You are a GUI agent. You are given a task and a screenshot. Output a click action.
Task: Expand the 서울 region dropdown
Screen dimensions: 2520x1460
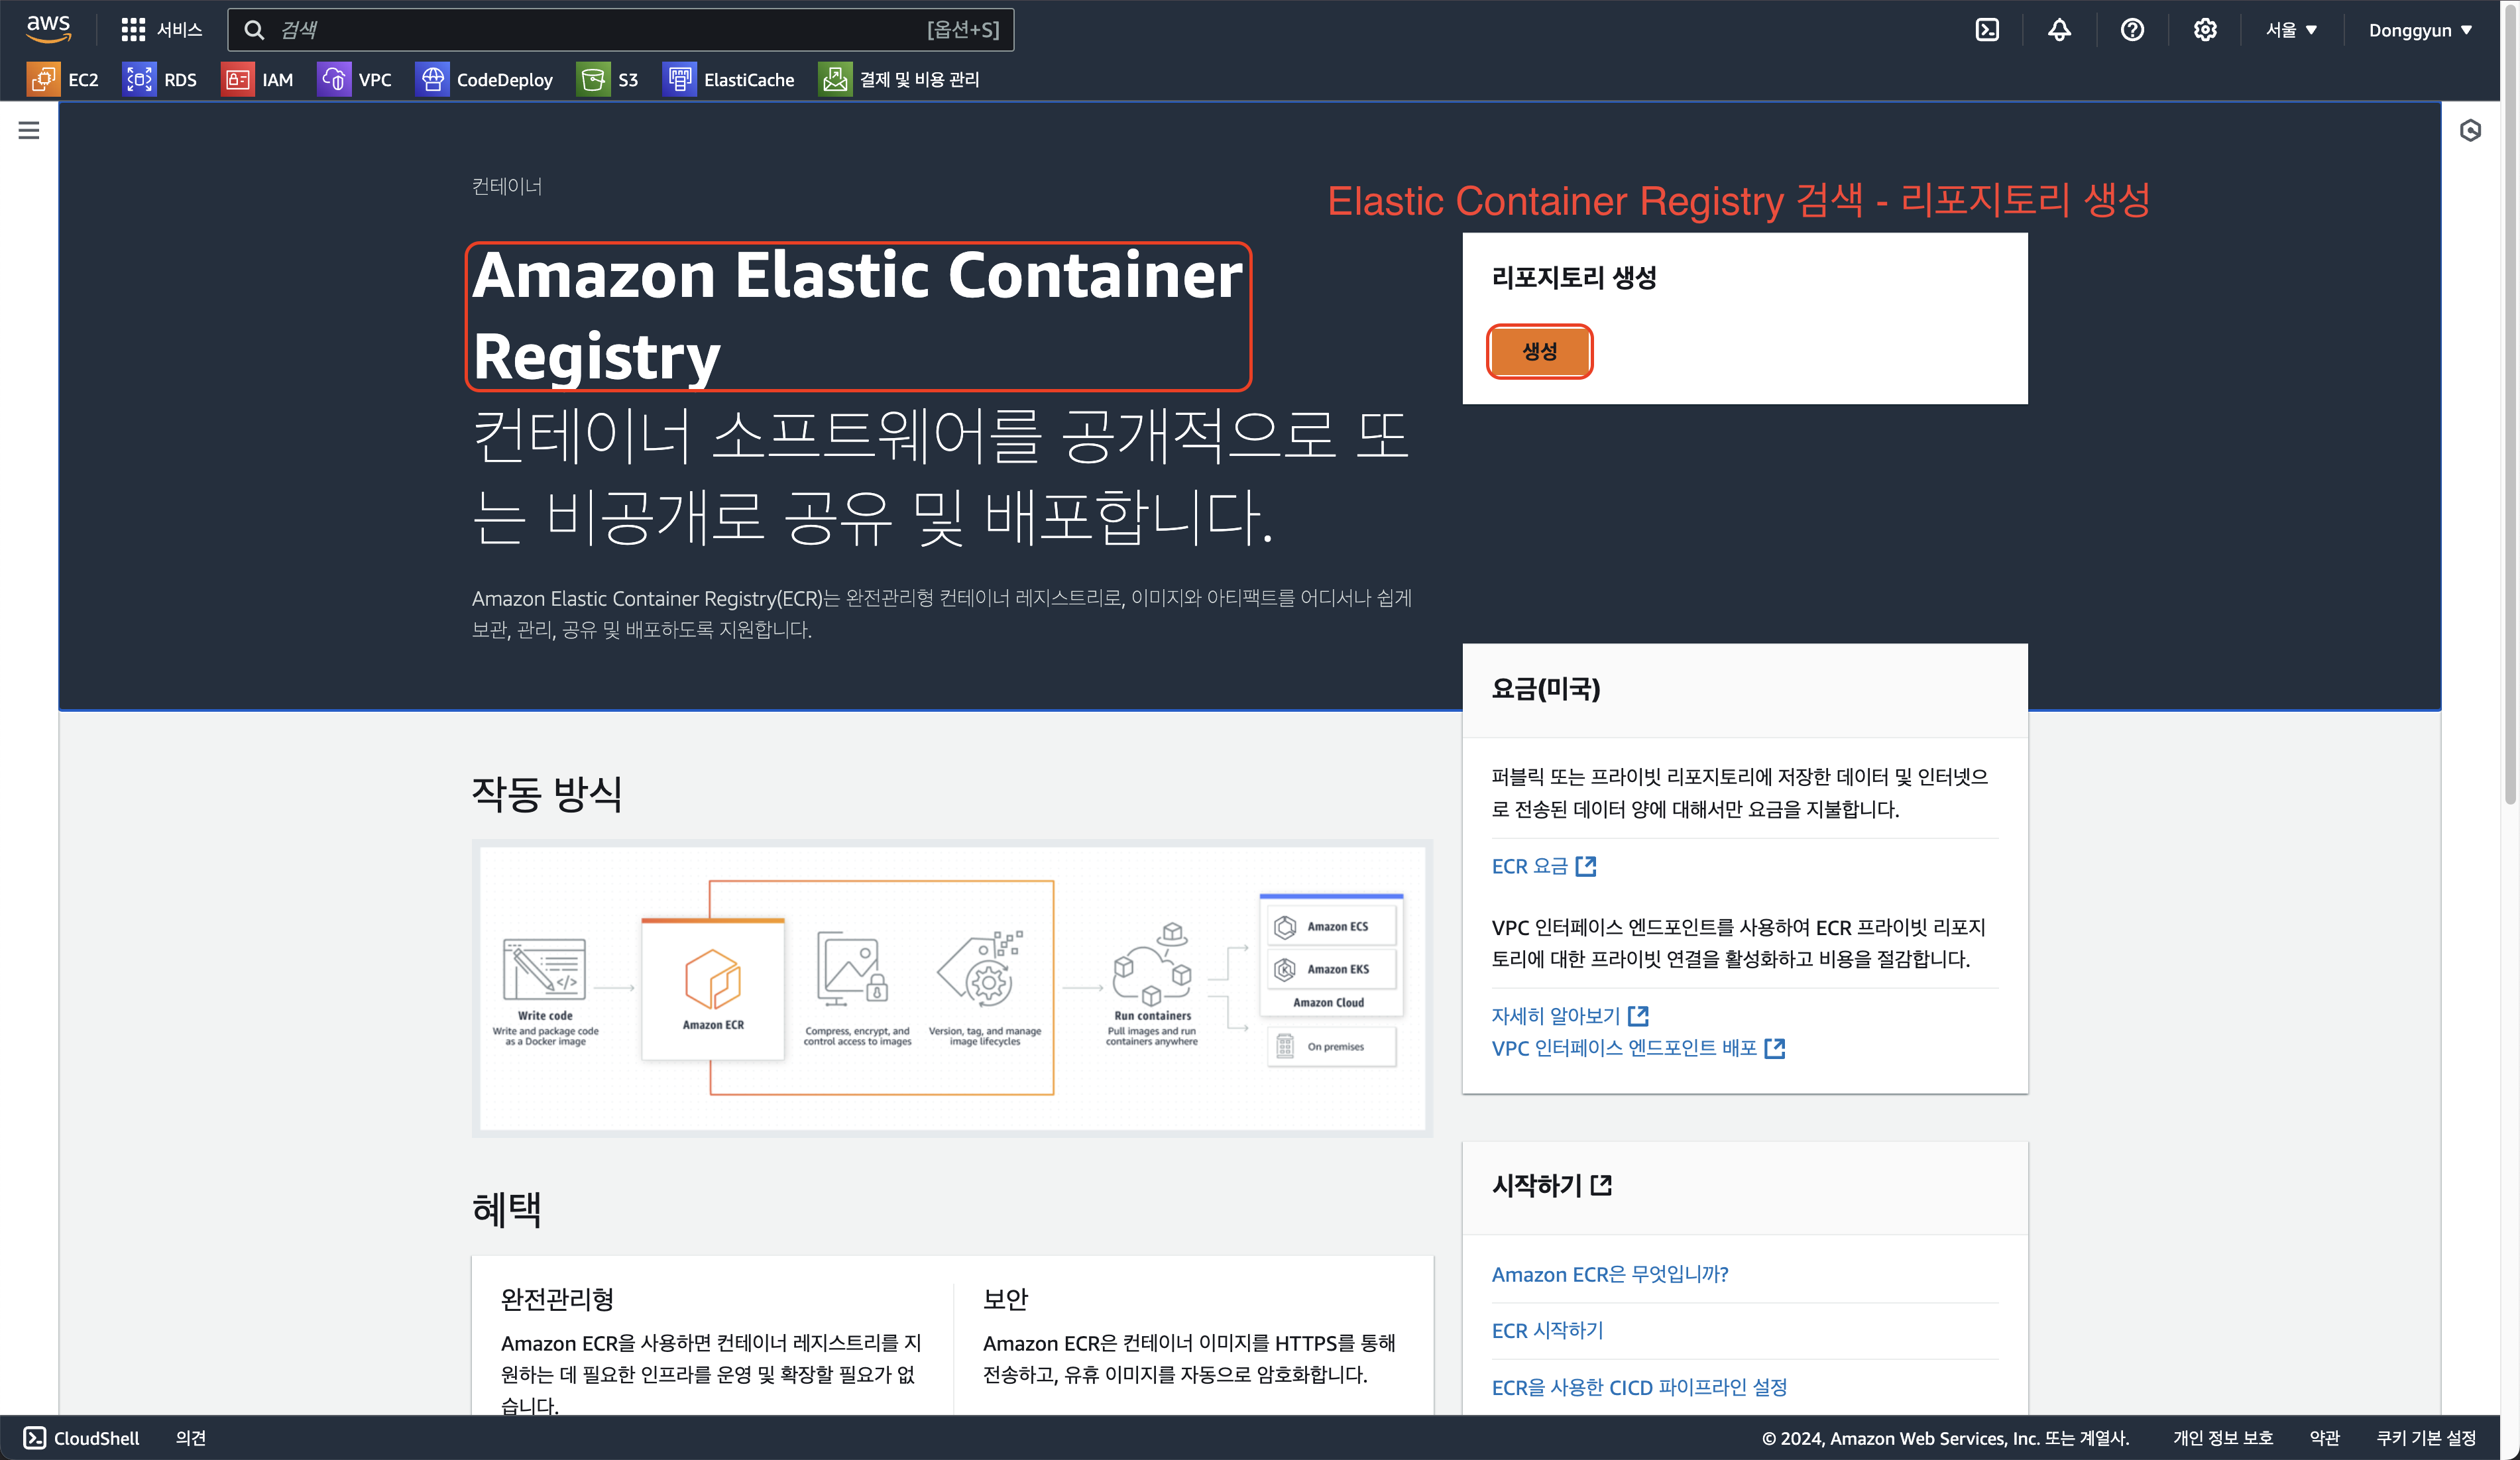point(2291,30)
